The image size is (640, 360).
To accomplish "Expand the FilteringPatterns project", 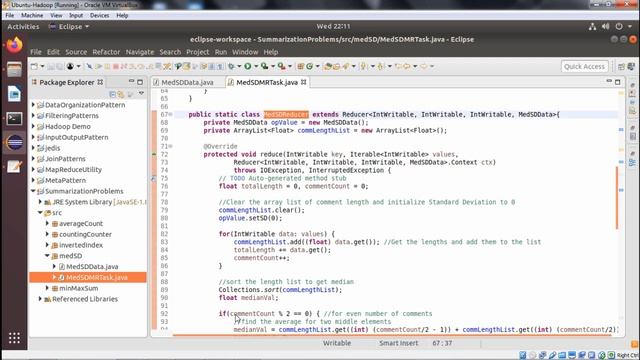I will coord(33,116).
